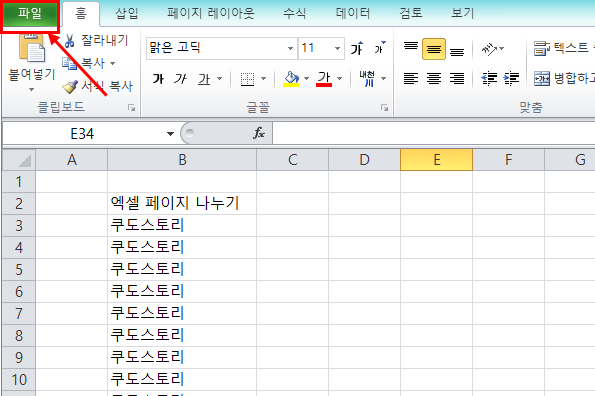Image resolution: width=595 pixels, height=396 pixels.
Task: Click 쿠도스토리 cell in row 3
Action: tap(182, 226)
